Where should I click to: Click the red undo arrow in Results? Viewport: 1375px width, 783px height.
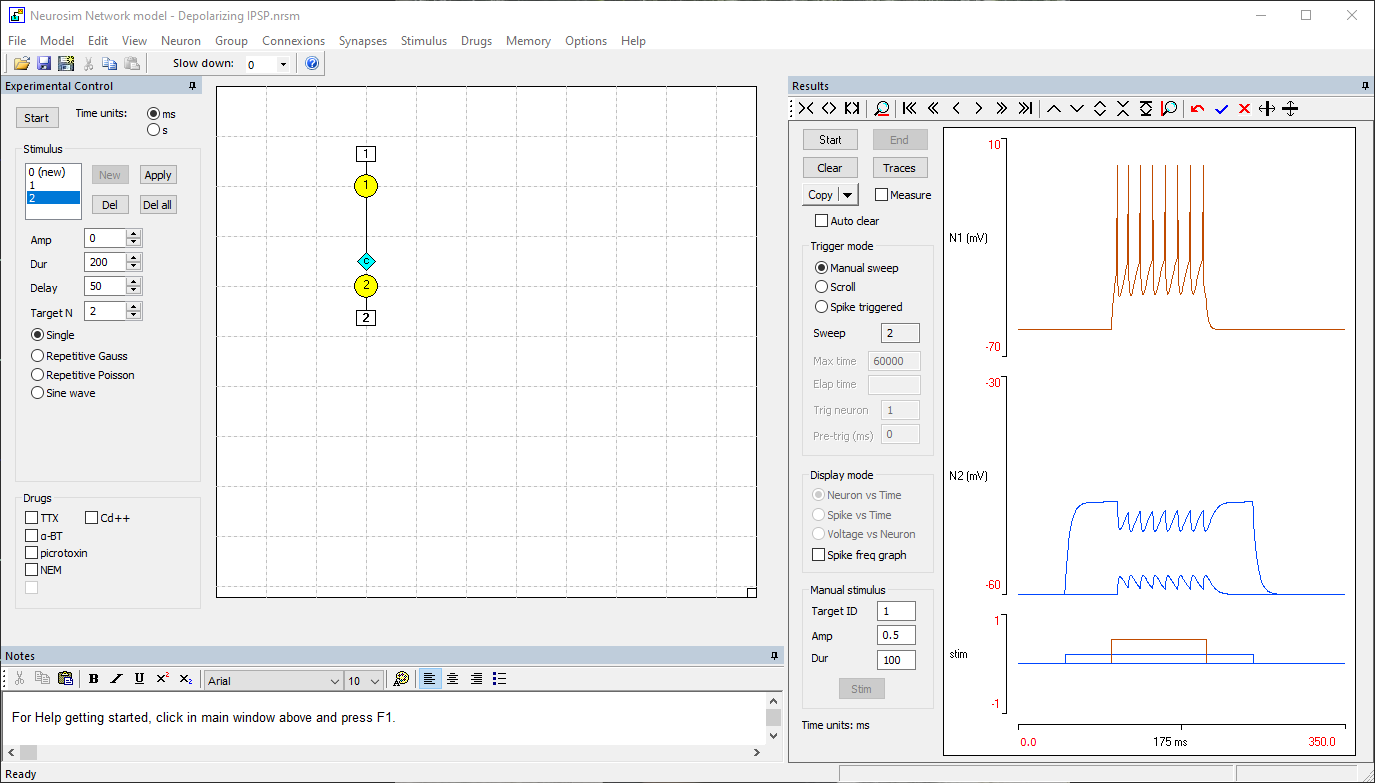(1197, 109)
